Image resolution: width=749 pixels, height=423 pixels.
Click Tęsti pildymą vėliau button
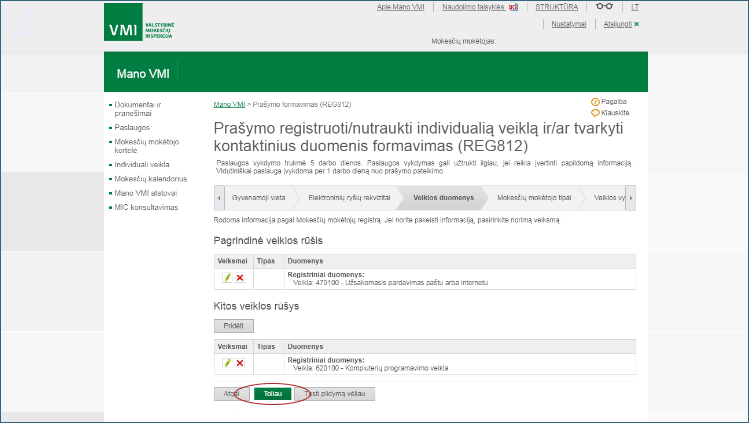[x=335, y=394]
